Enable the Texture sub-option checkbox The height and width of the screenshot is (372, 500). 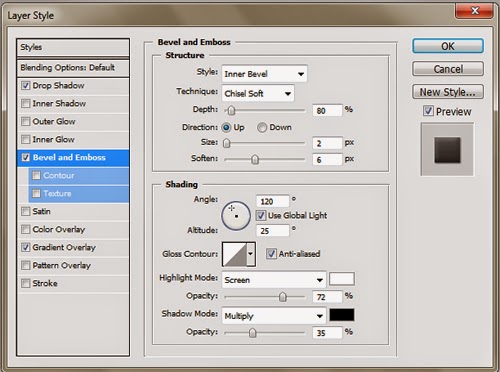(36, 193)
